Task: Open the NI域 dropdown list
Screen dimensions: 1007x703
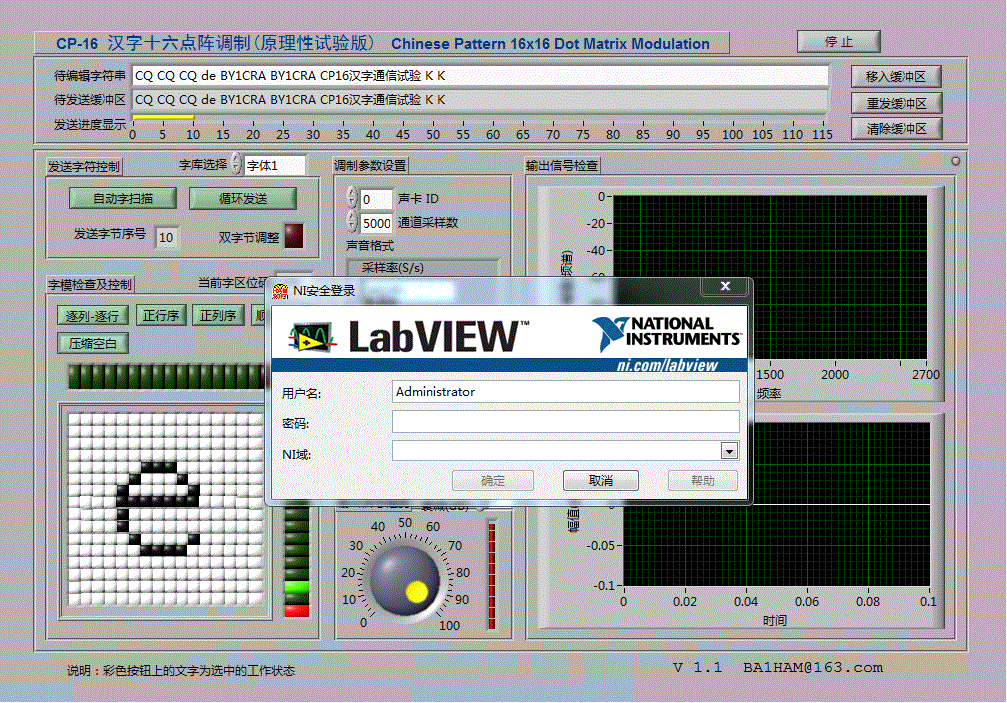Action: [729, 451]
